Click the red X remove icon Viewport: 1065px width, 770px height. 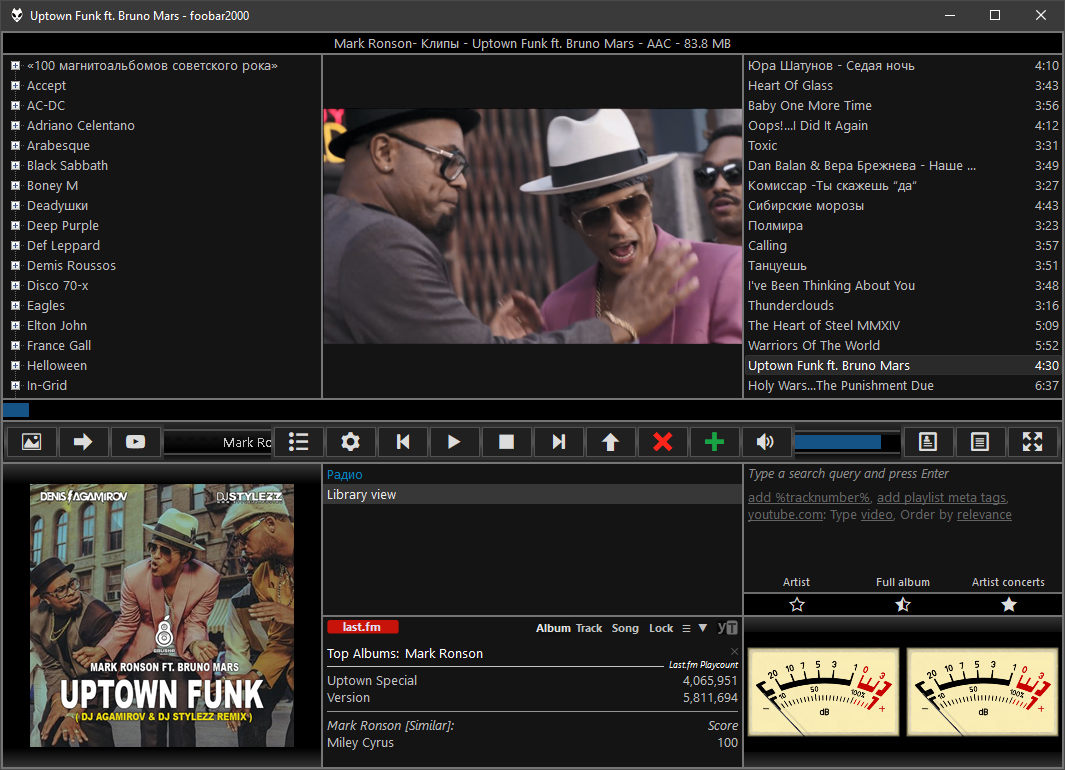(x=662, y=442)
